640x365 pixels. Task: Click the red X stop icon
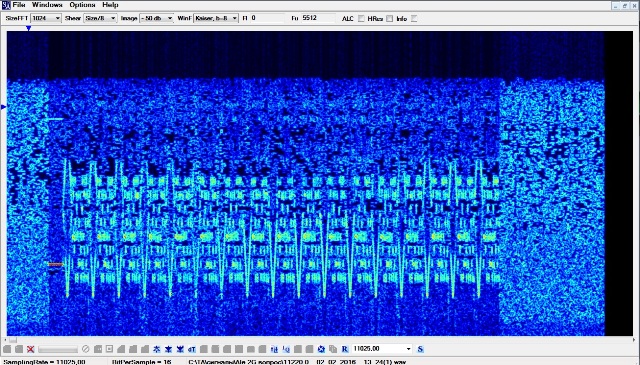(x=31, y=349)
